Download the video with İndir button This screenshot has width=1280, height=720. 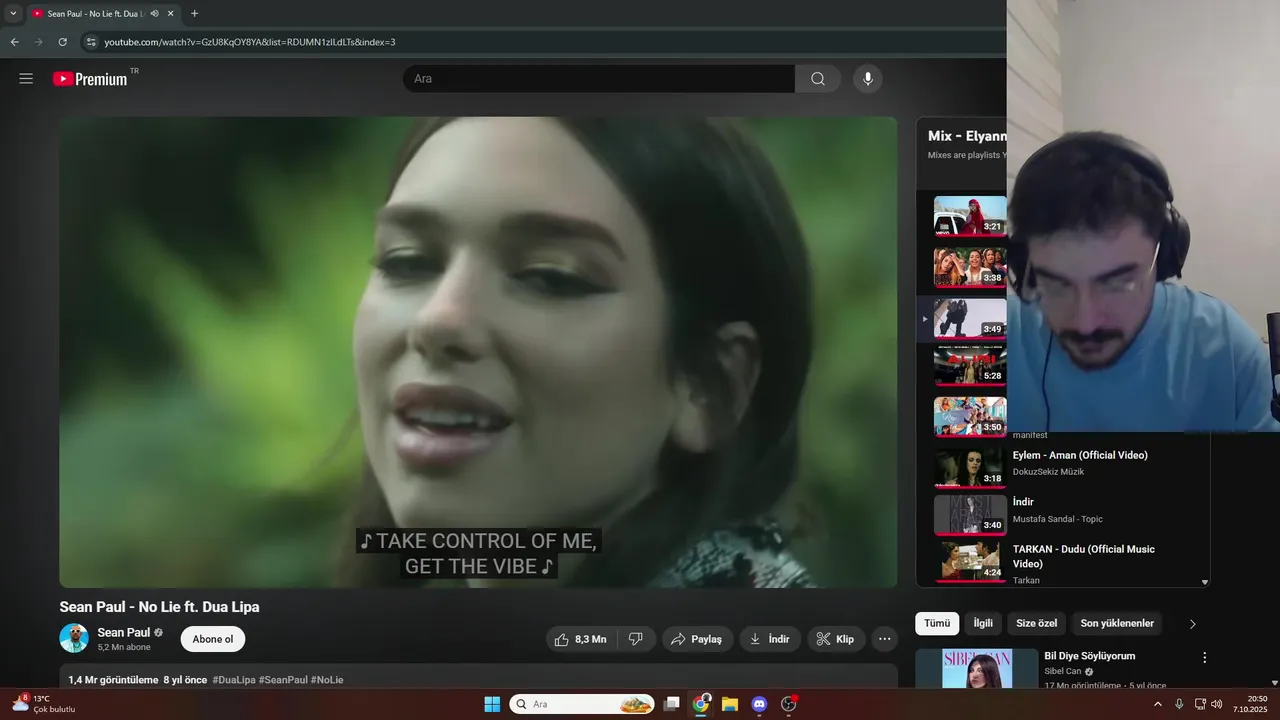770,639
